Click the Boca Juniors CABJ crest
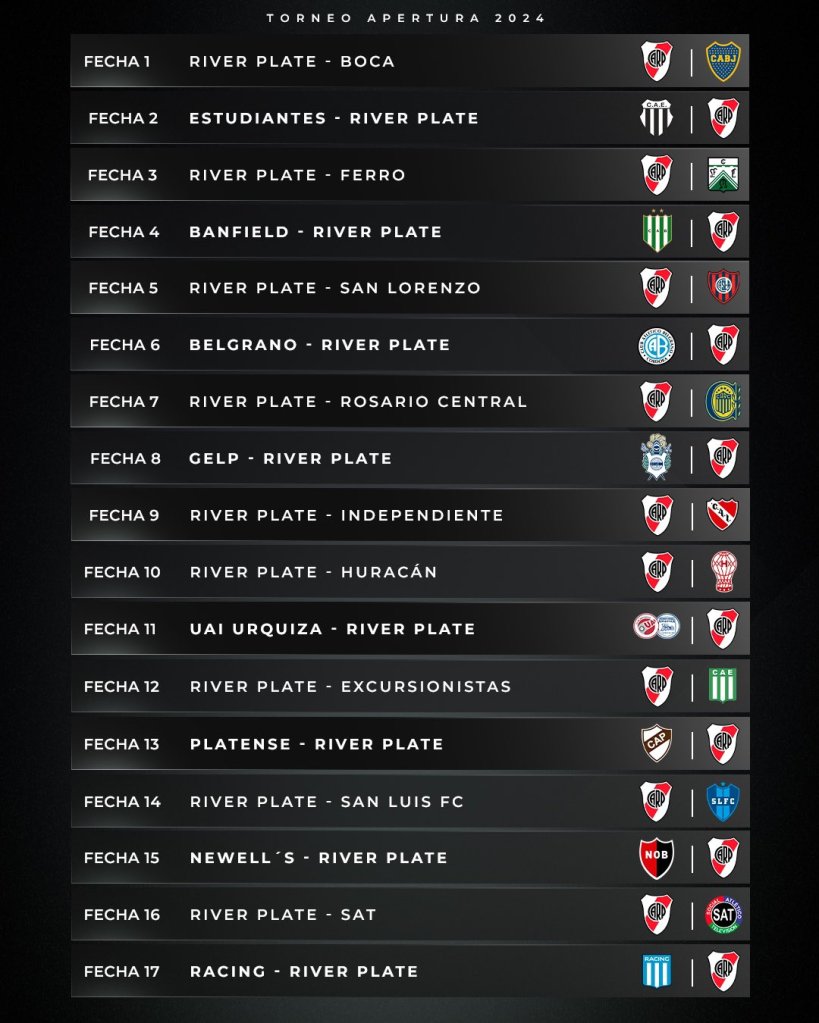This screenshot has width=819, height=1023. click(x=723, y=61)
